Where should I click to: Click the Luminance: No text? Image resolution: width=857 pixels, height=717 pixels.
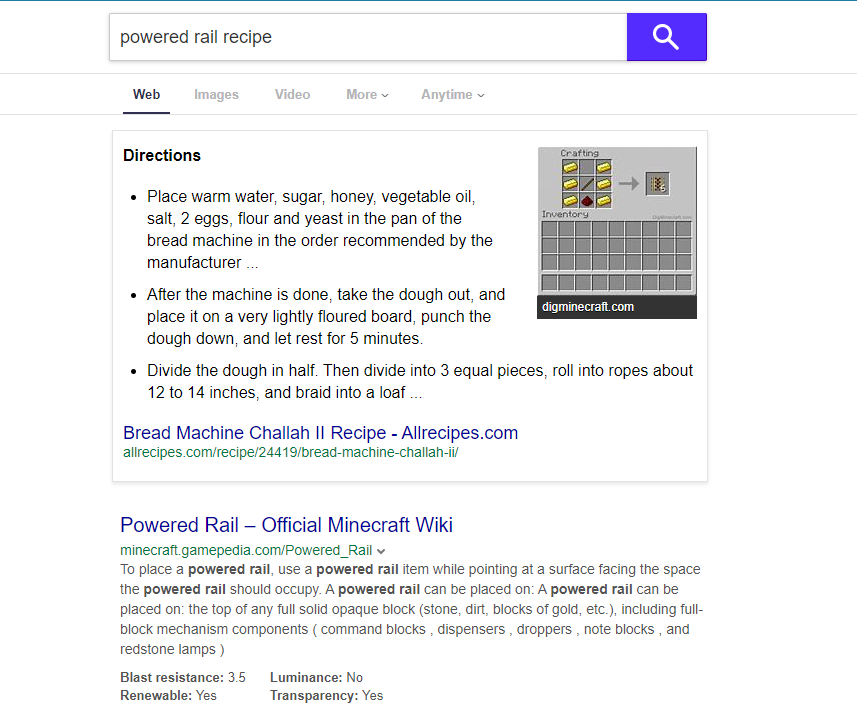point(316,678)
